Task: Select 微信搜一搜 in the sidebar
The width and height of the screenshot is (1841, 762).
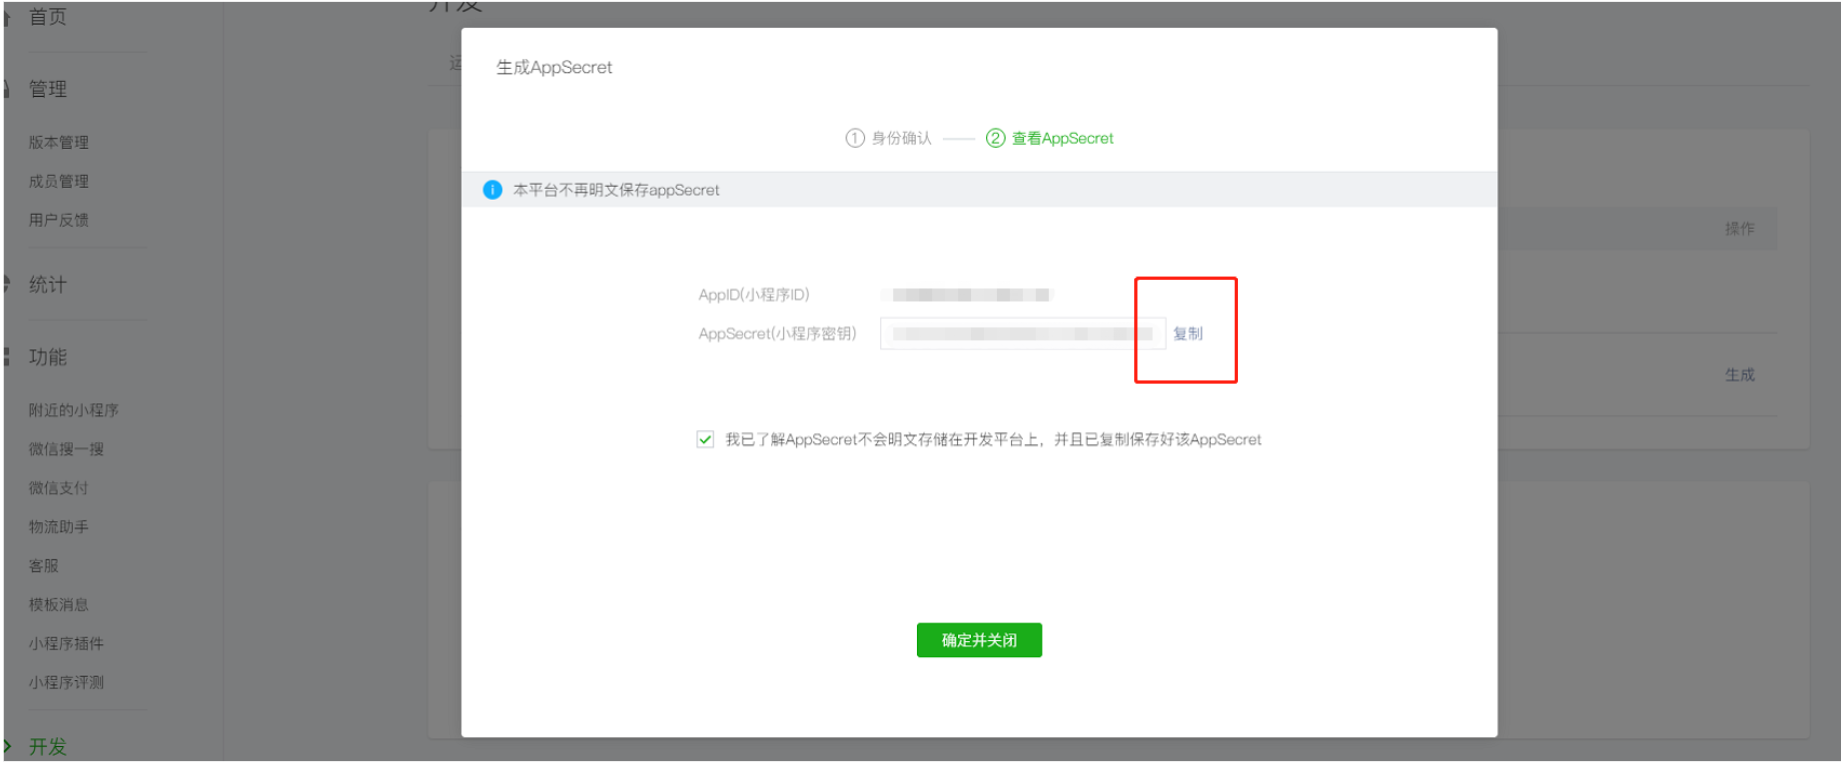Action: tap(66, 449)
